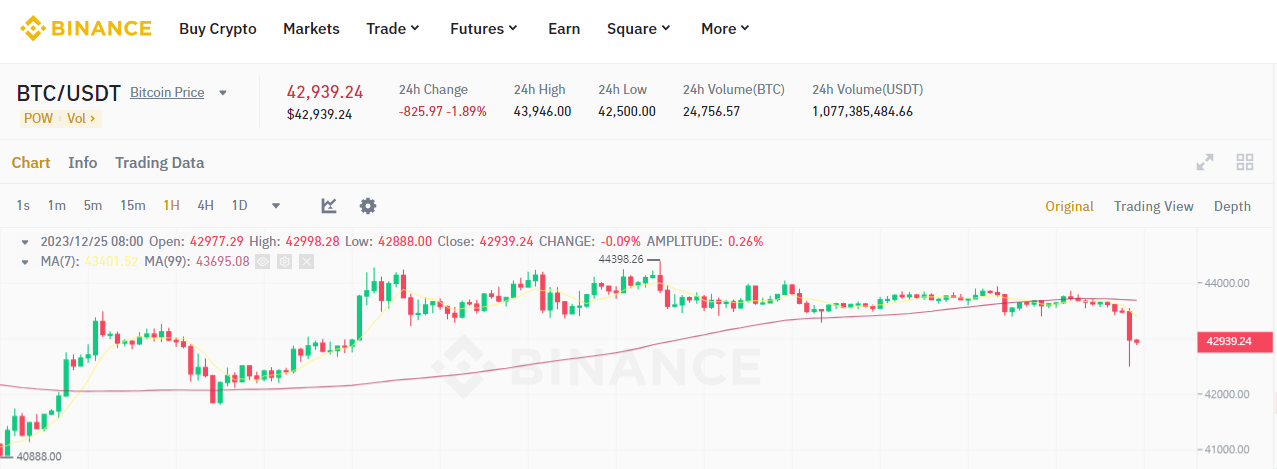Switch to the Chart tab
1277x469 pixels.
31,163
